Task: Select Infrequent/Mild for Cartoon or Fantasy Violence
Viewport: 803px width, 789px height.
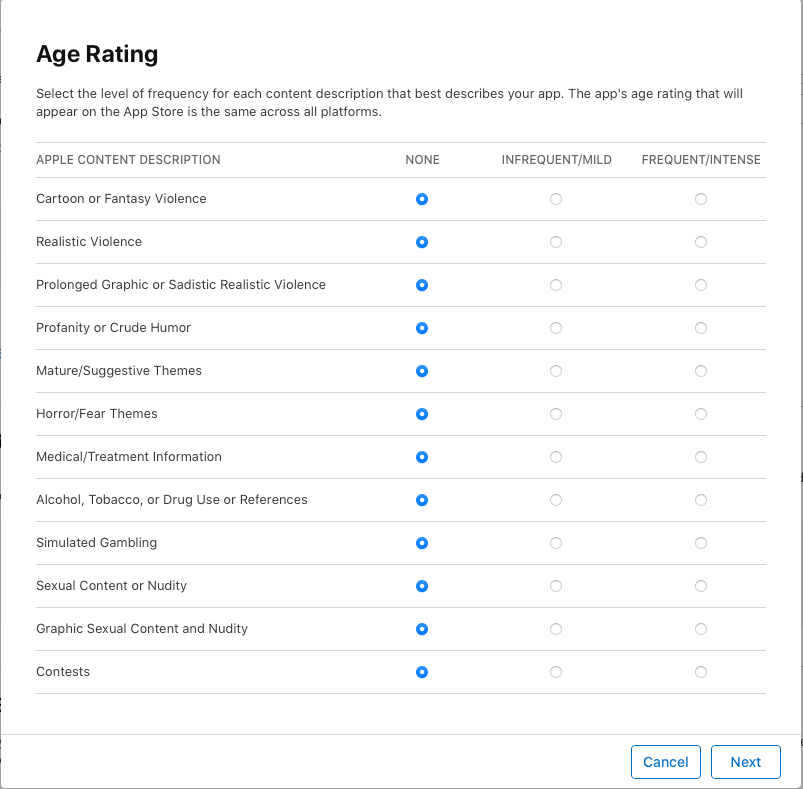Action: (x=556, y=199)
